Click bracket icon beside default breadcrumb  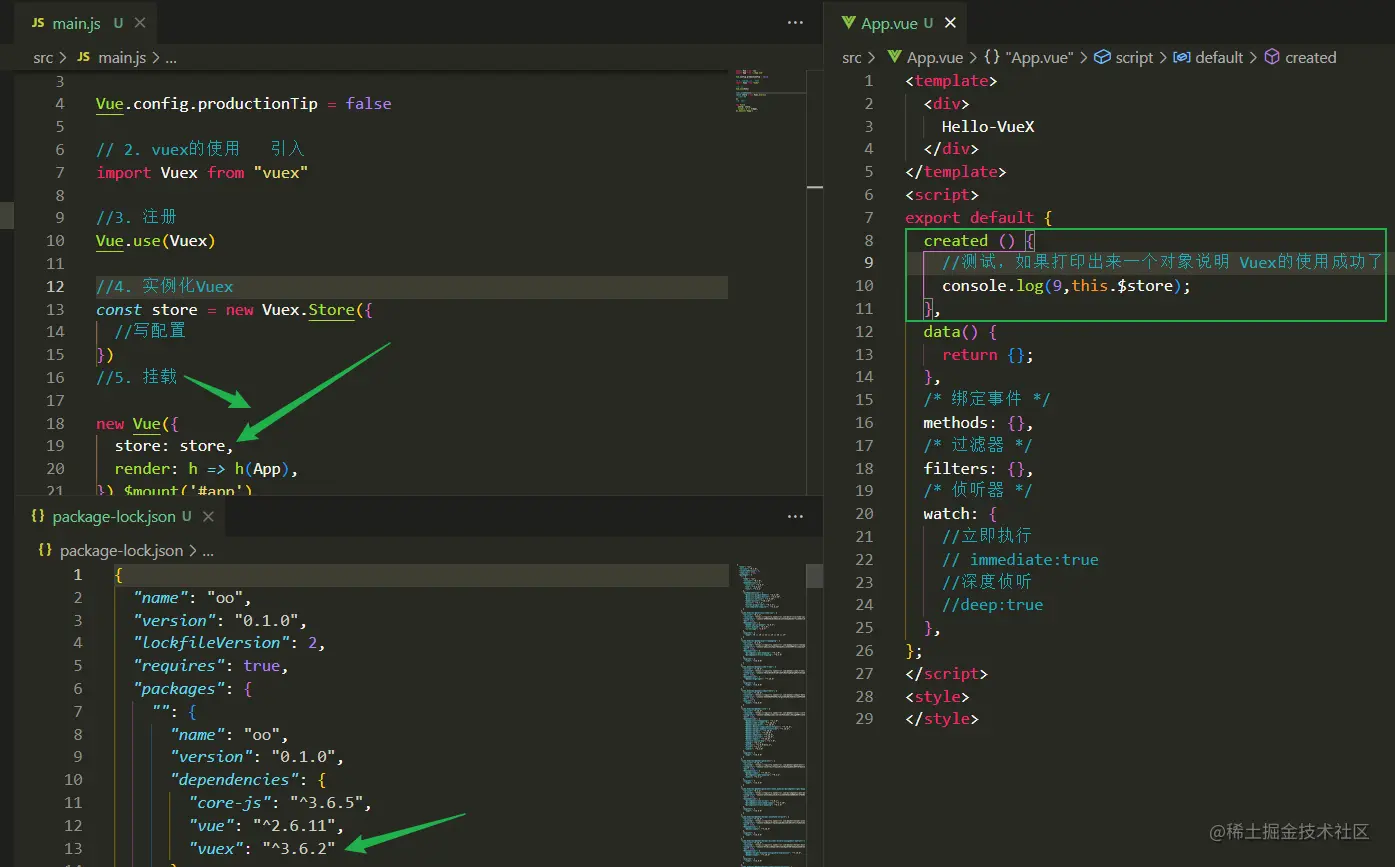[x=1182, y=58]
